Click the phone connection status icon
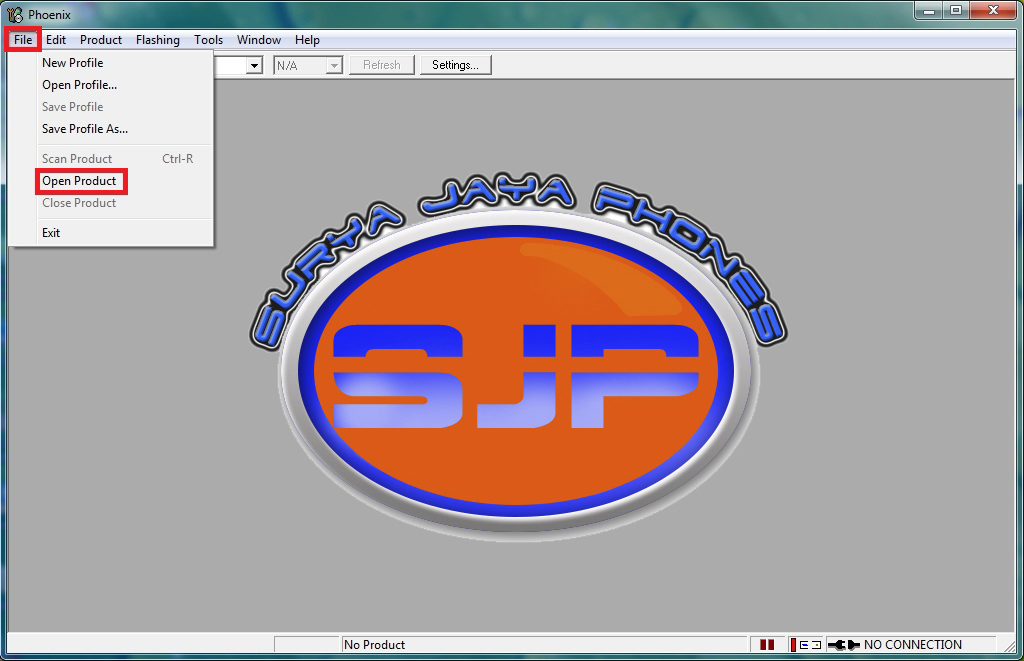1024x661 pixels. (805, 645)
